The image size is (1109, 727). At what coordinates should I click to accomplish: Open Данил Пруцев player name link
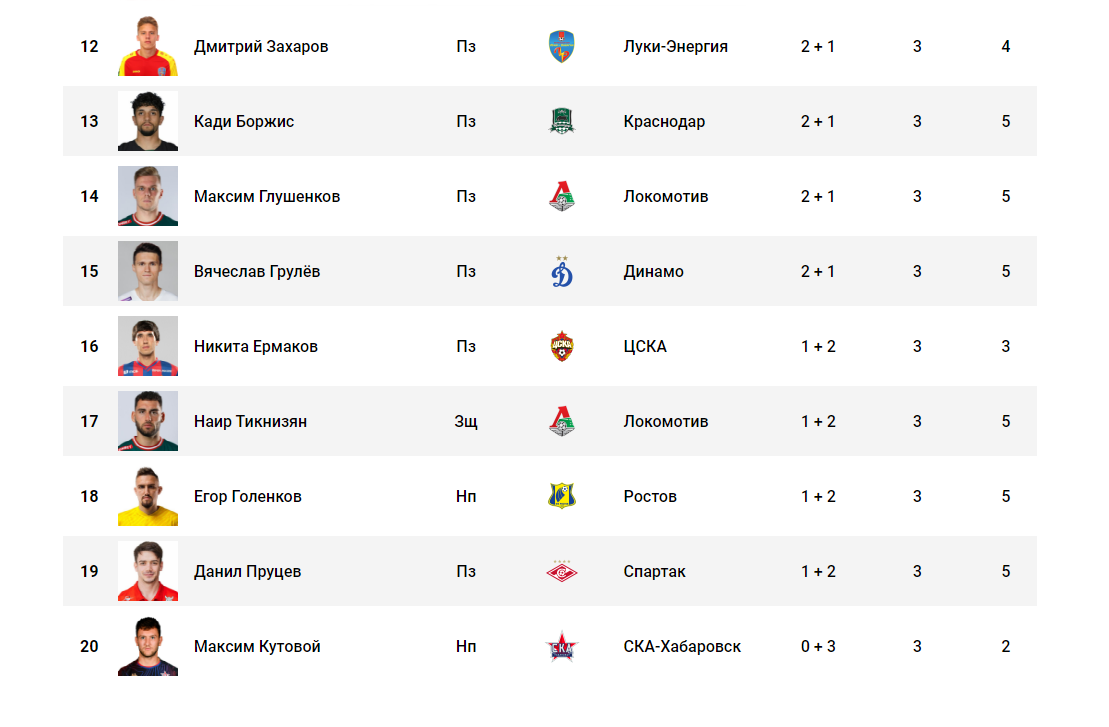point(248,571)
